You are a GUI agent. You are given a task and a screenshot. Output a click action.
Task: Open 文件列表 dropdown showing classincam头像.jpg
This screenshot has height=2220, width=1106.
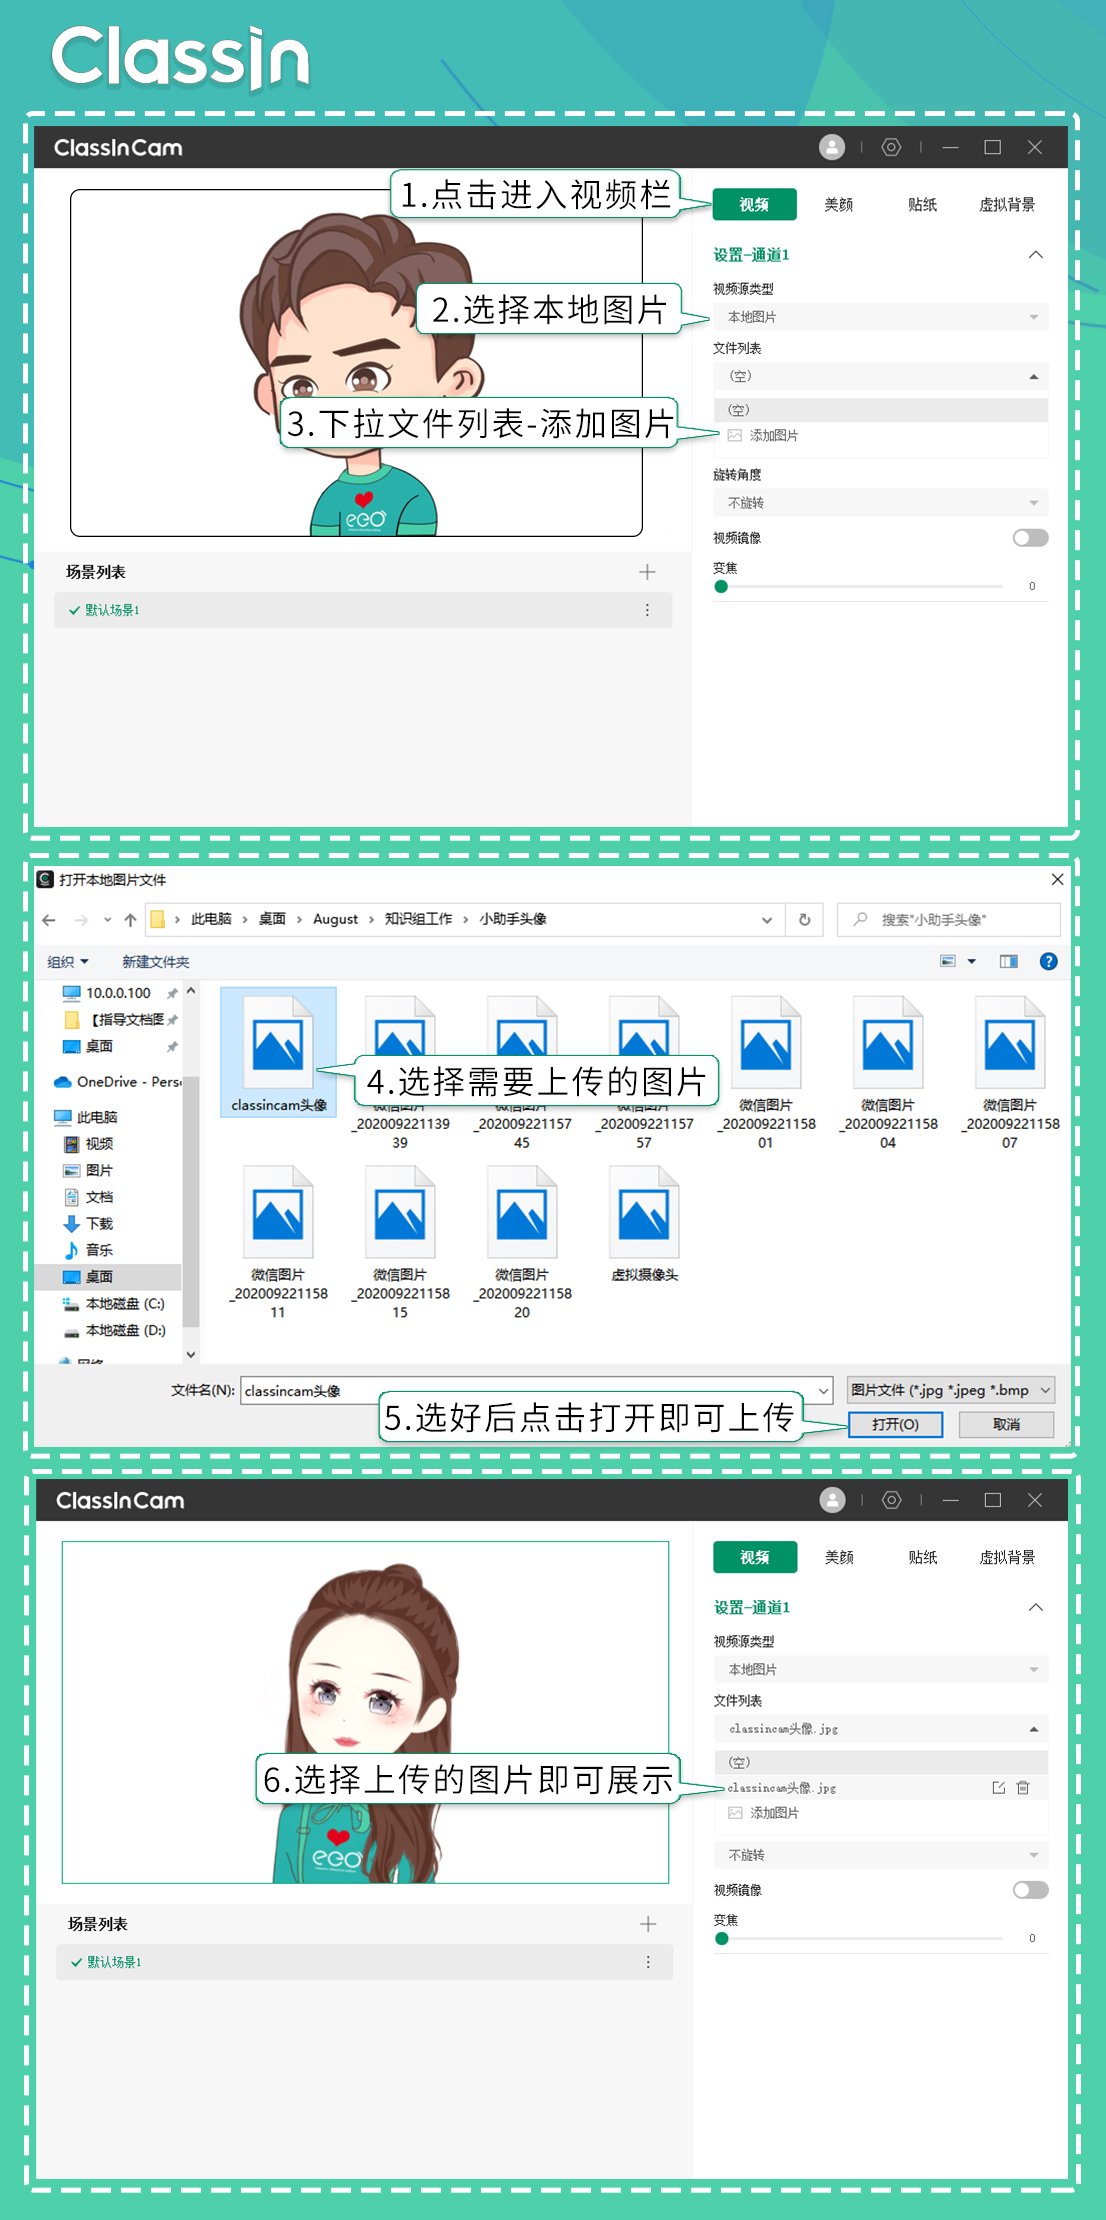tap(881, 1729)
